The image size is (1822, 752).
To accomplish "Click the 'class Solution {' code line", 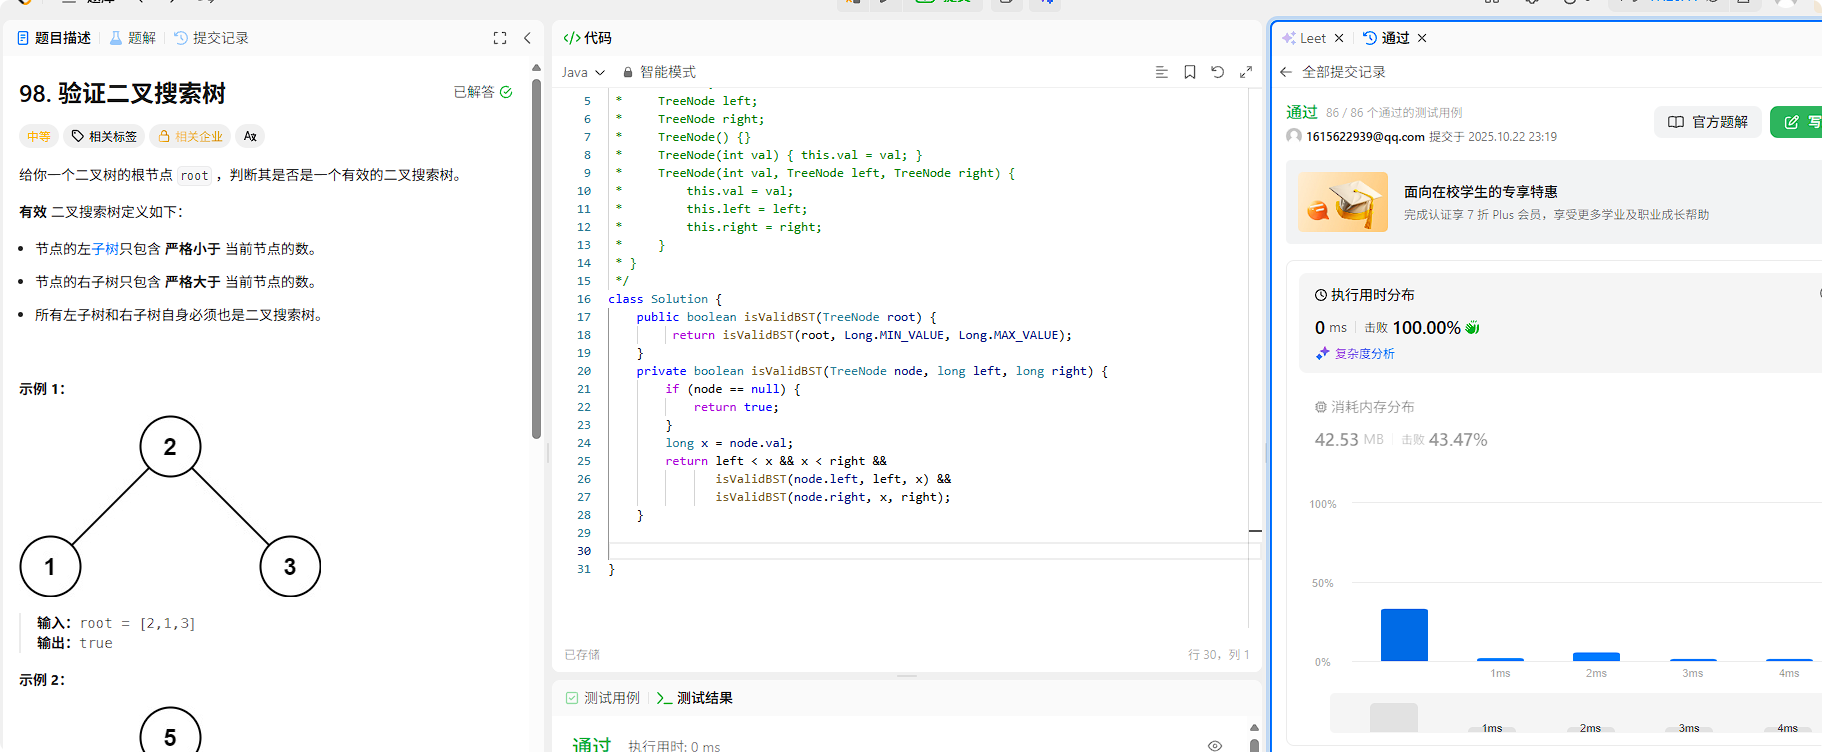I will 665,299.
